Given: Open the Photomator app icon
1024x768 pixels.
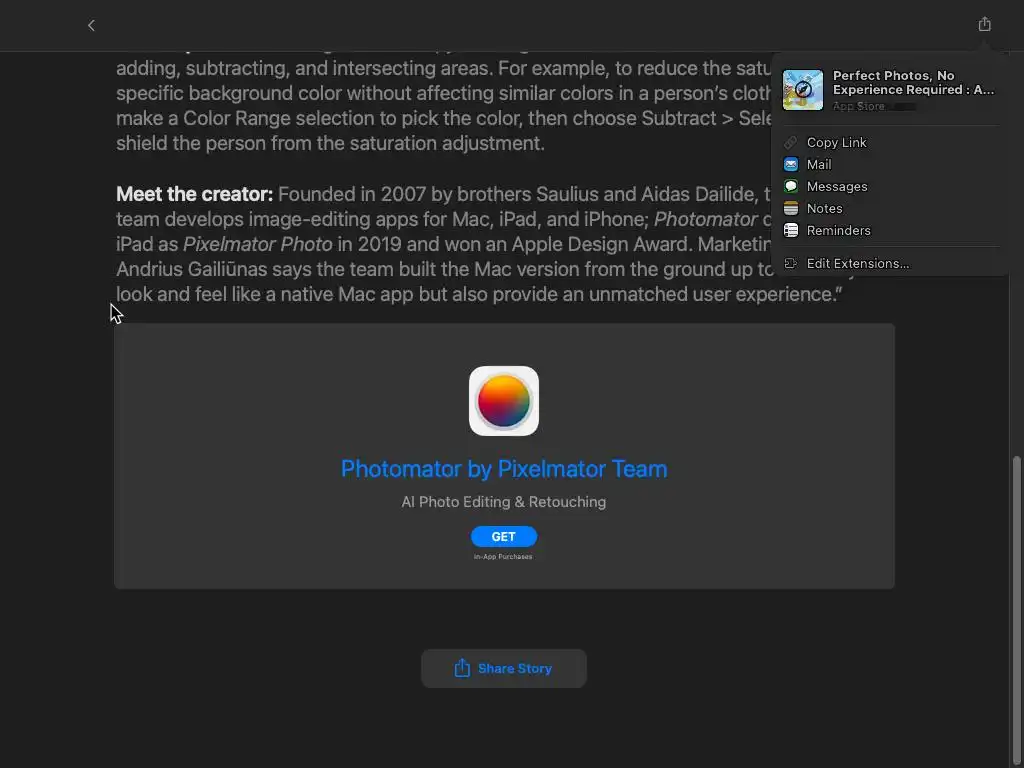Looking at the screenshot, I should pos(504,401).
